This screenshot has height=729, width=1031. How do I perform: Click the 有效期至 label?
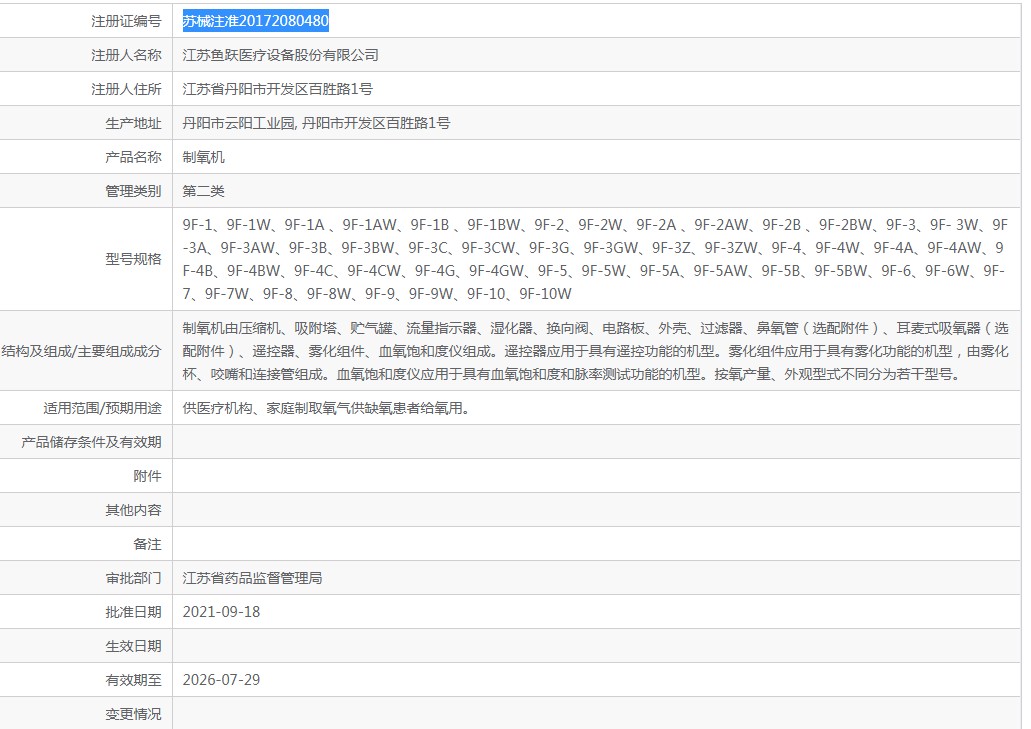coord(133,680)
